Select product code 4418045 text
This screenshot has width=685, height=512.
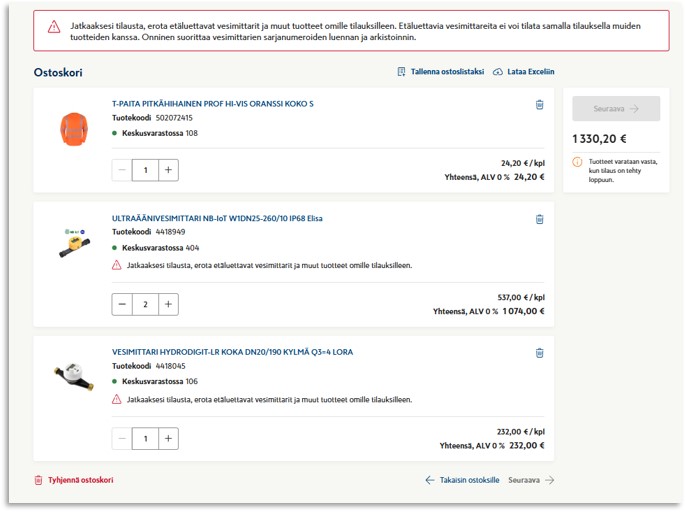(170, 366)
